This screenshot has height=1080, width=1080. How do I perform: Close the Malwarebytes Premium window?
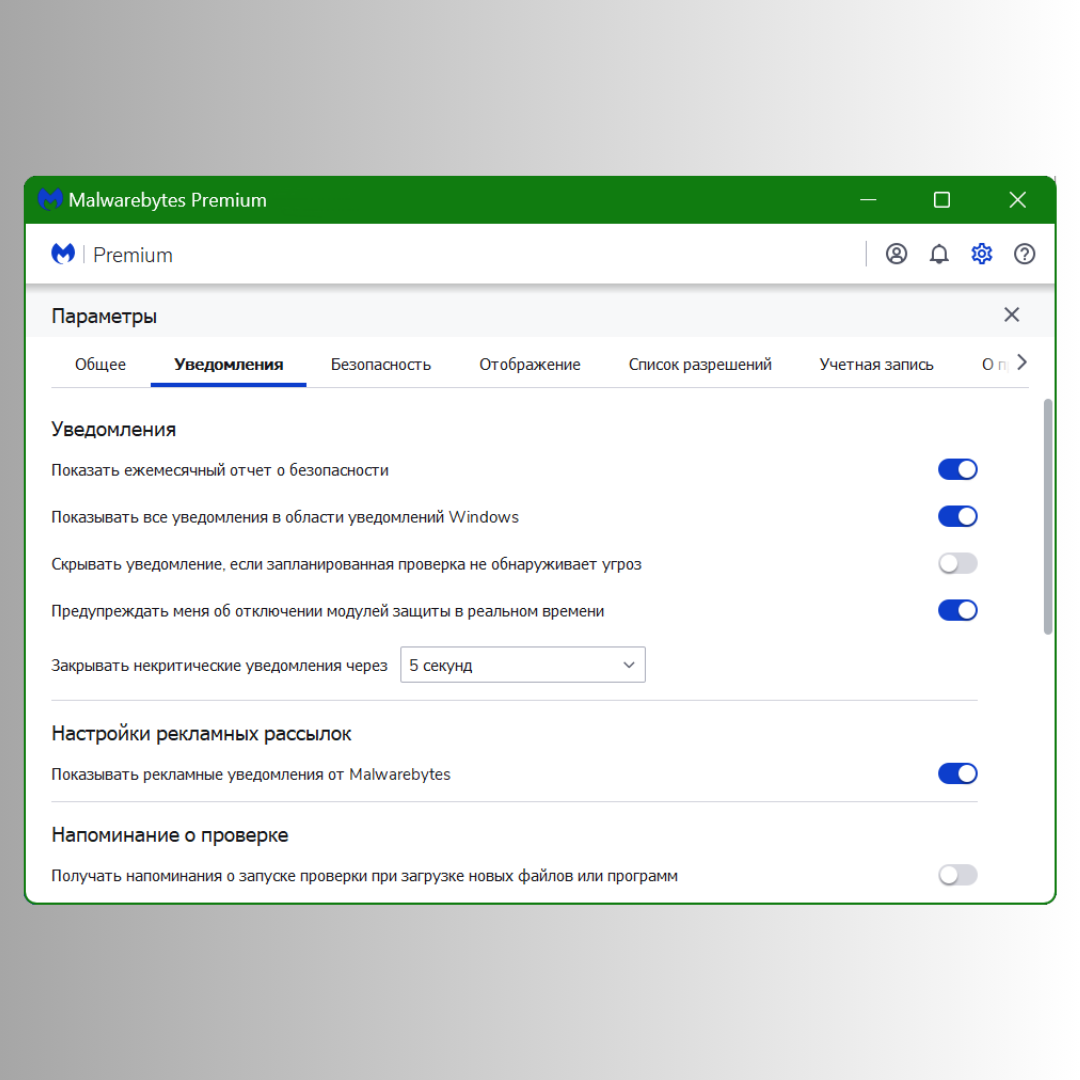[1017, 200]
